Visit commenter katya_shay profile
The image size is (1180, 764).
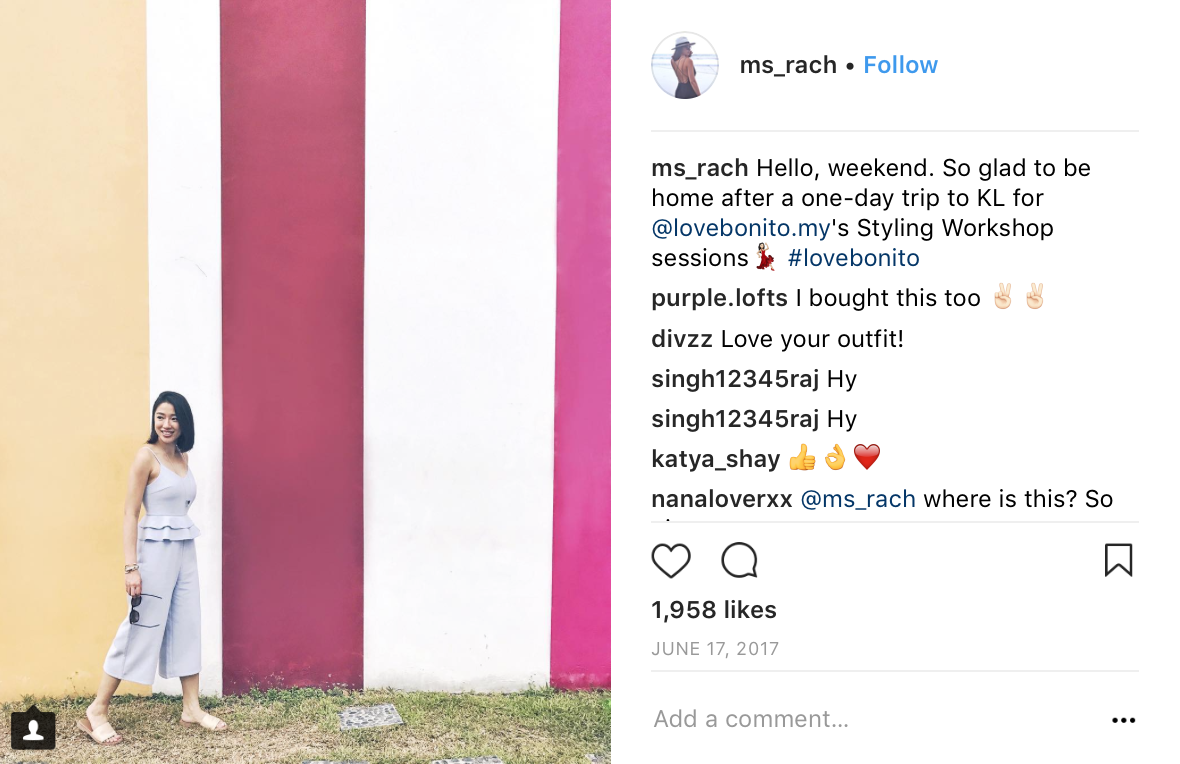click(x=716, y=459)
